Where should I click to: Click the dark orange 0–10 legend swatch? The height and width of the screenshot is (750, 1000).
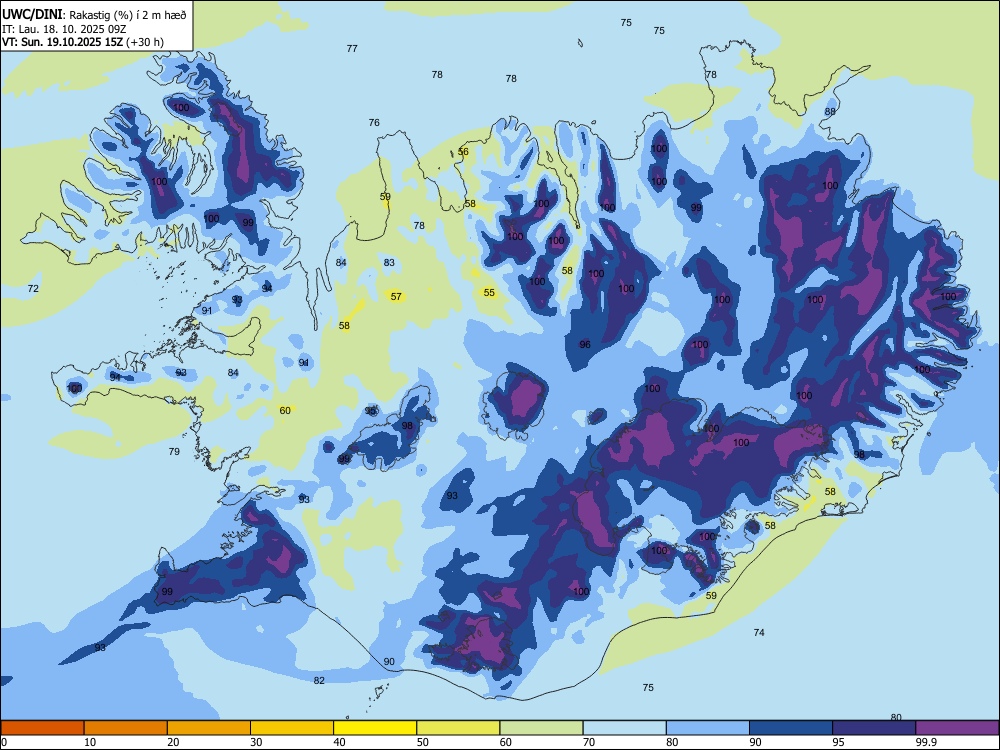click(42, 728)
